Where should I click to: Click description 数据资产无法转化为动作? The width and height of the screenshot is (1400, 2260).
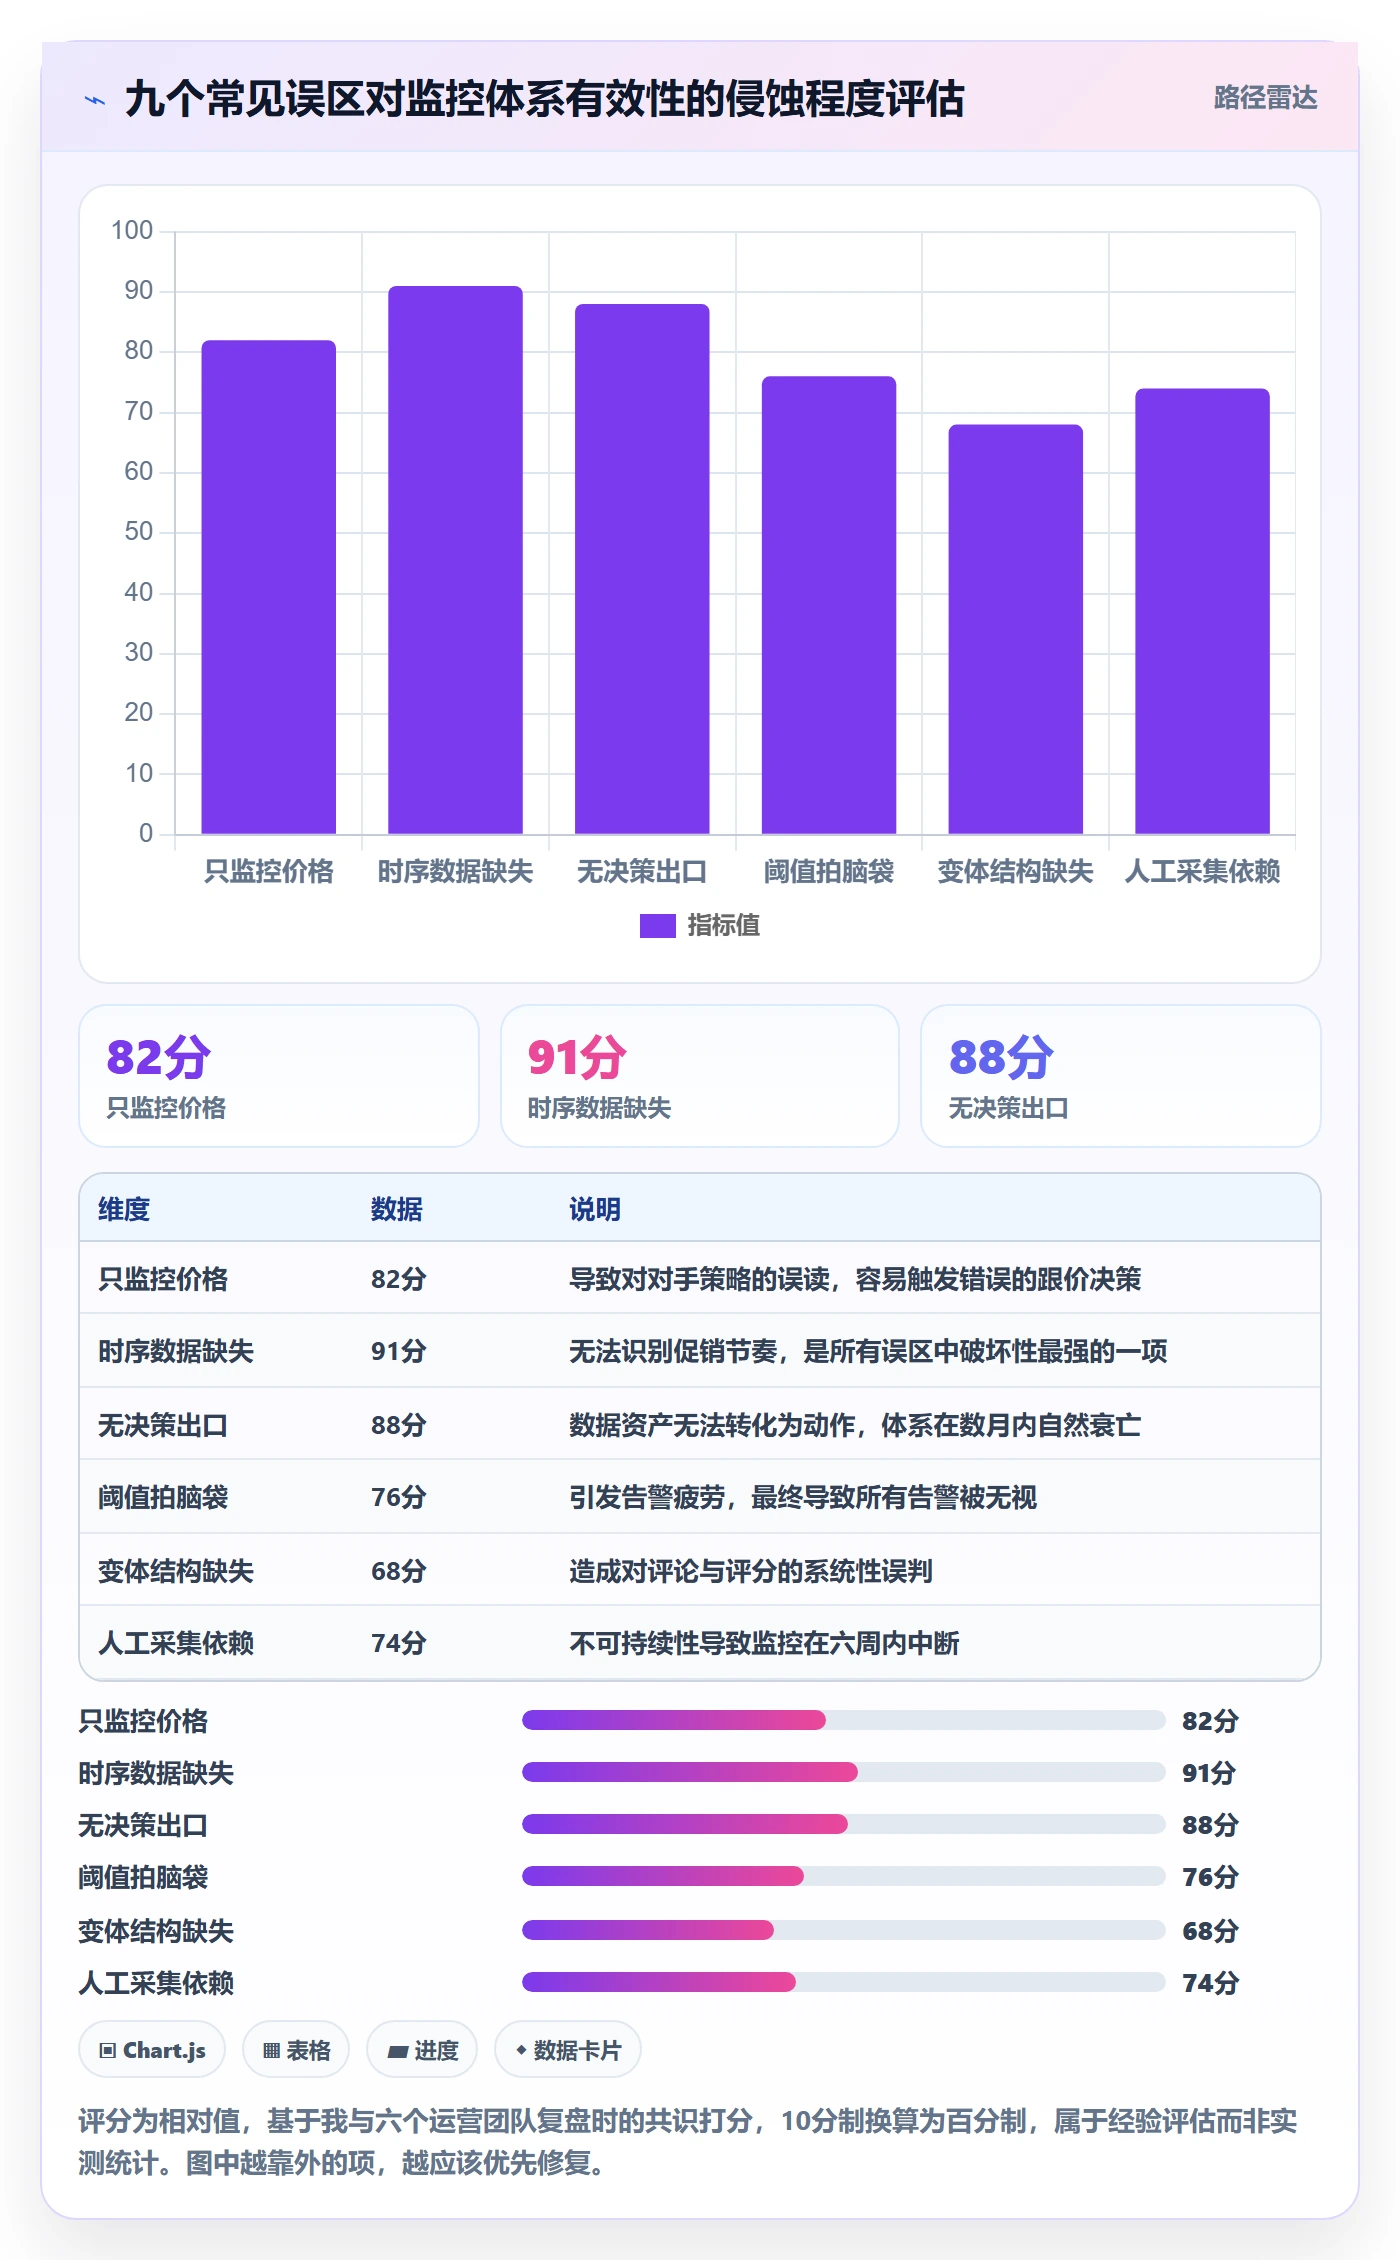(855, 1425)
